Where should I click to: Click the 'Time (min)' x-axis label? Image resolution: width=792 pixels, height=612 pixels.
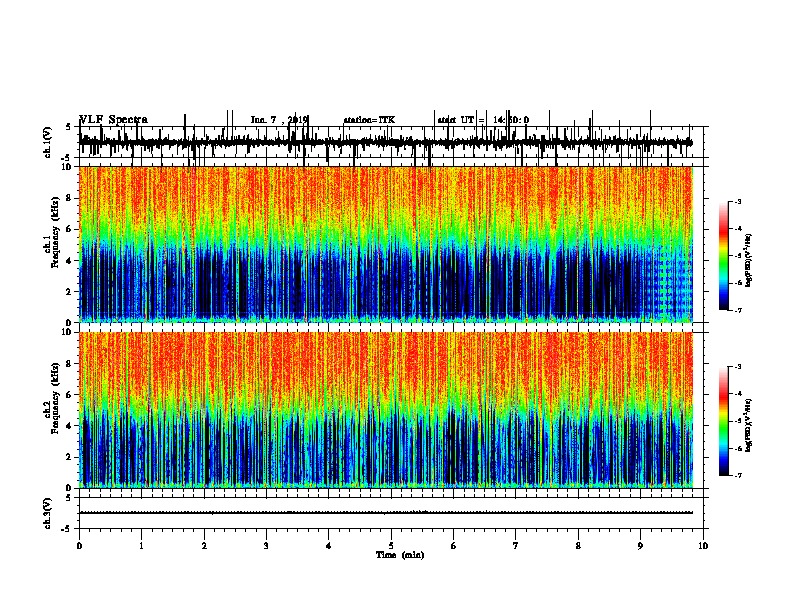point(400,555)
